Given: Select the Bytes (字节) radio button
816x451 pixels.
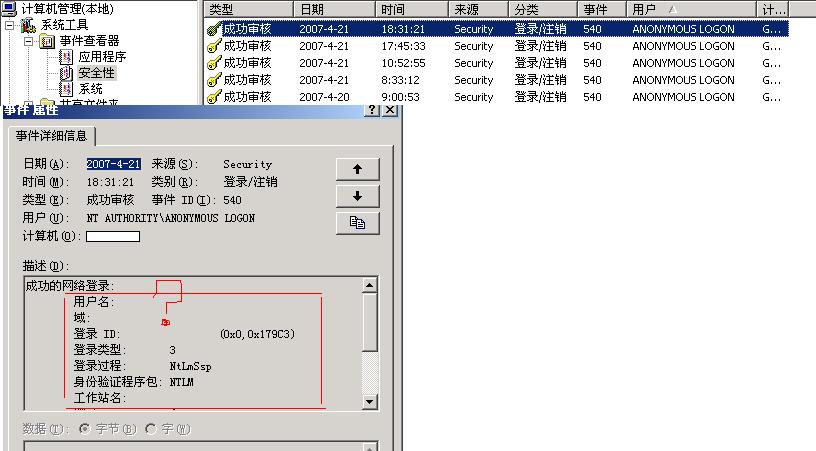Looking at the screenshot, I should point(84,429).
